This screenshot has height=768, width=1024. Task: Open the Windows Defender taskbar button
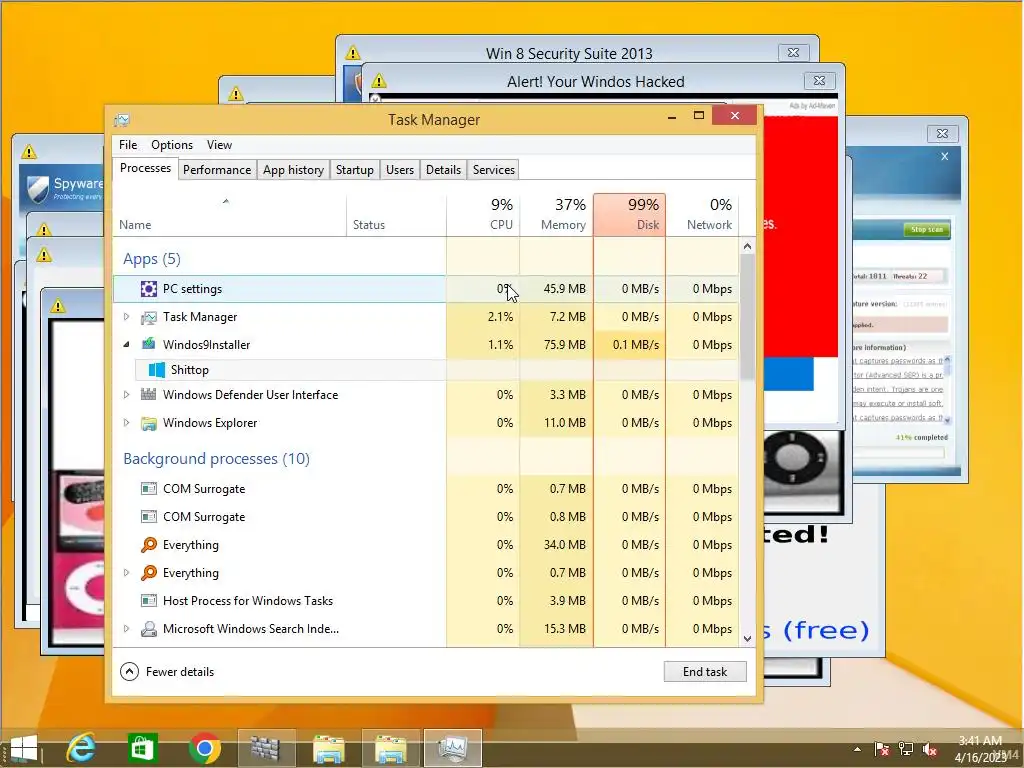pyautogui.click(x=265, y=748)
